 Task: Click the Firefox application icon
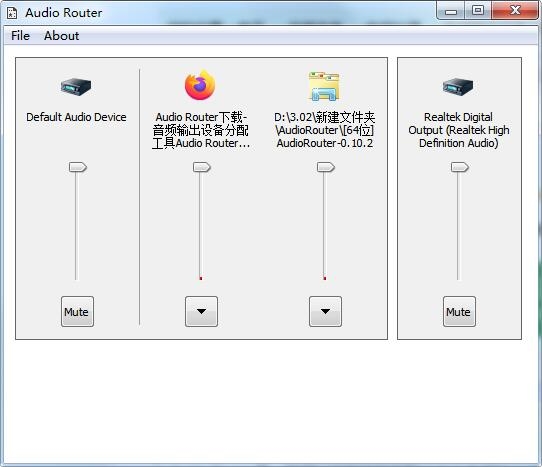(x=200, y=85)
